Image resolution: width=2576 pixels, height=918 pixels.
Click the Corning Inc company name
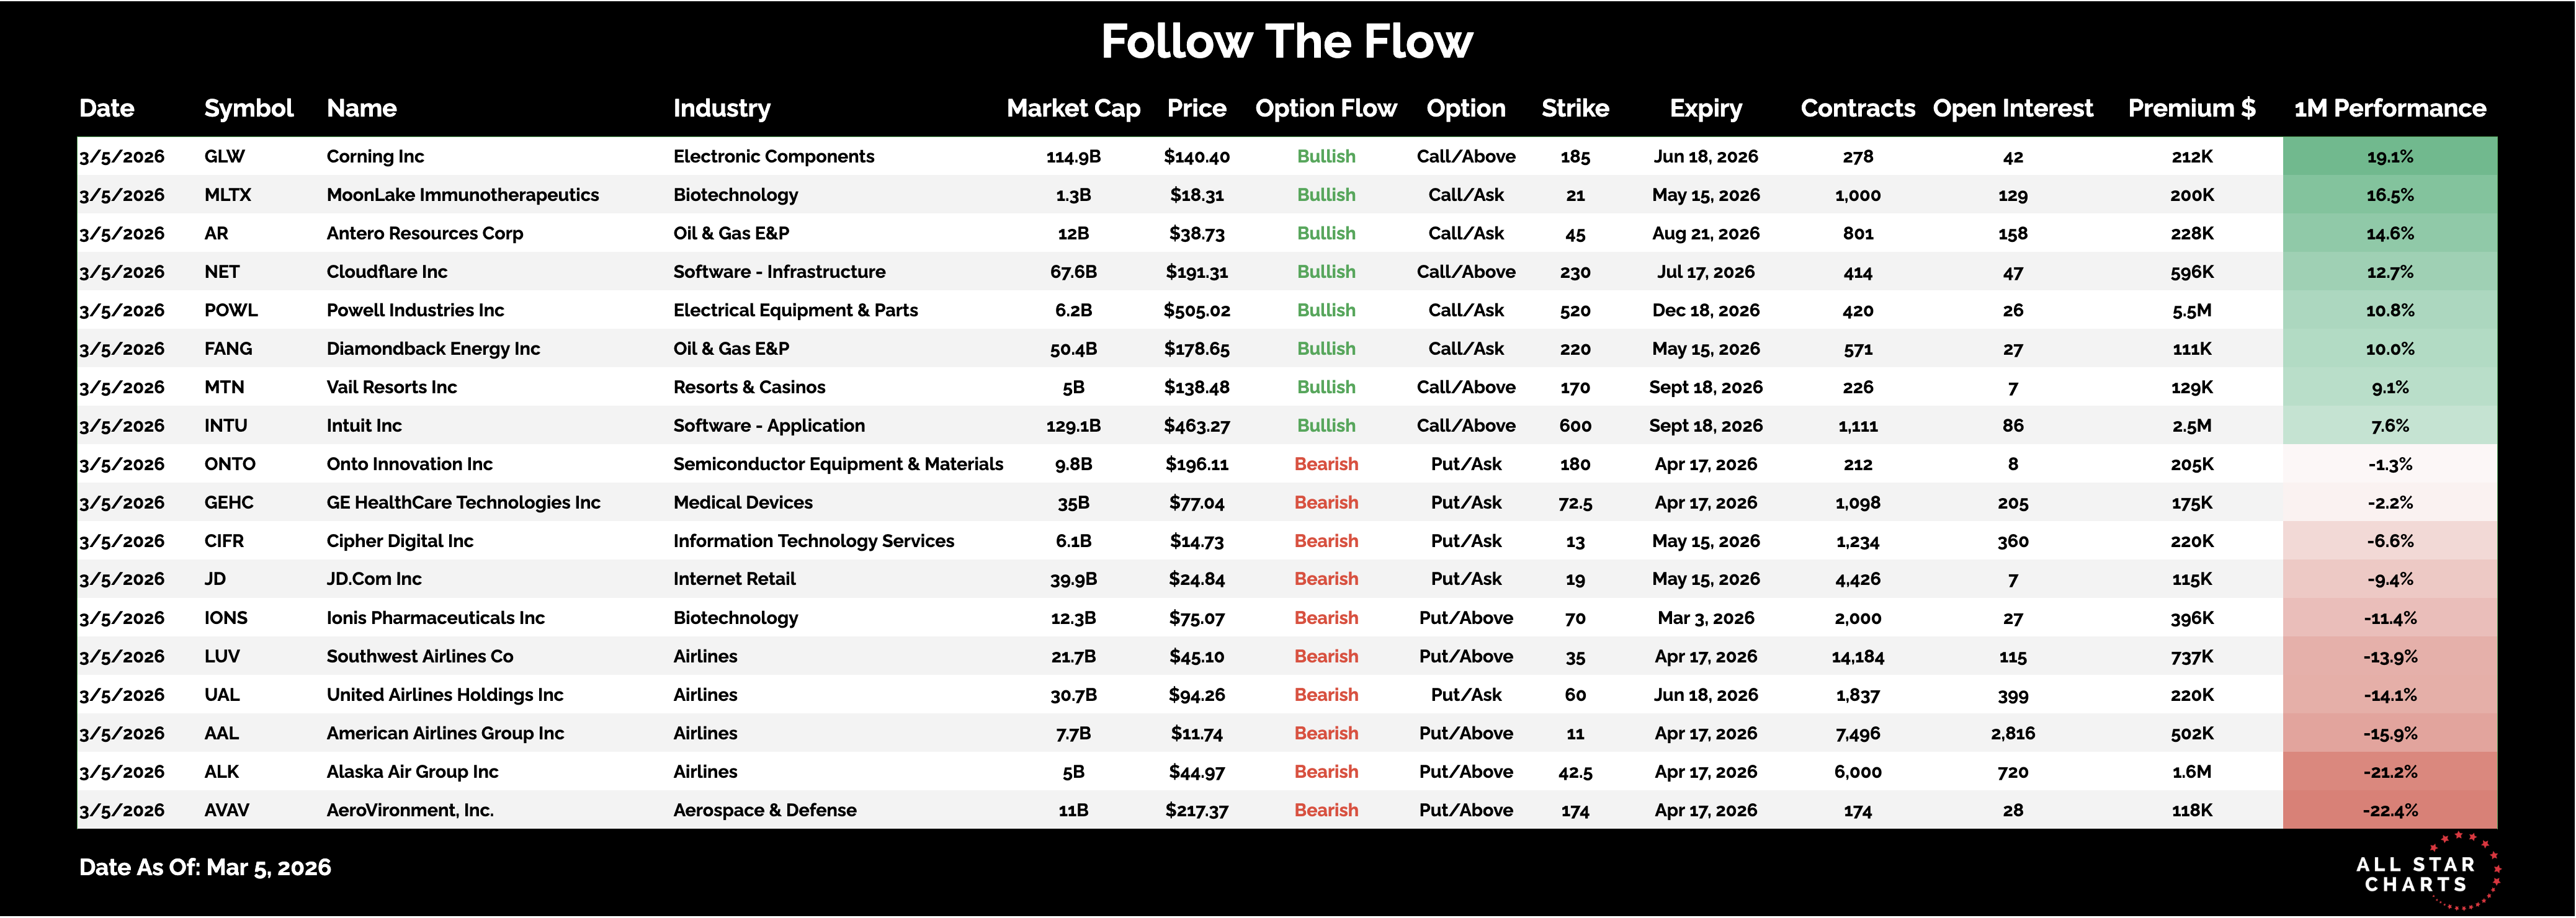(375, 157)
